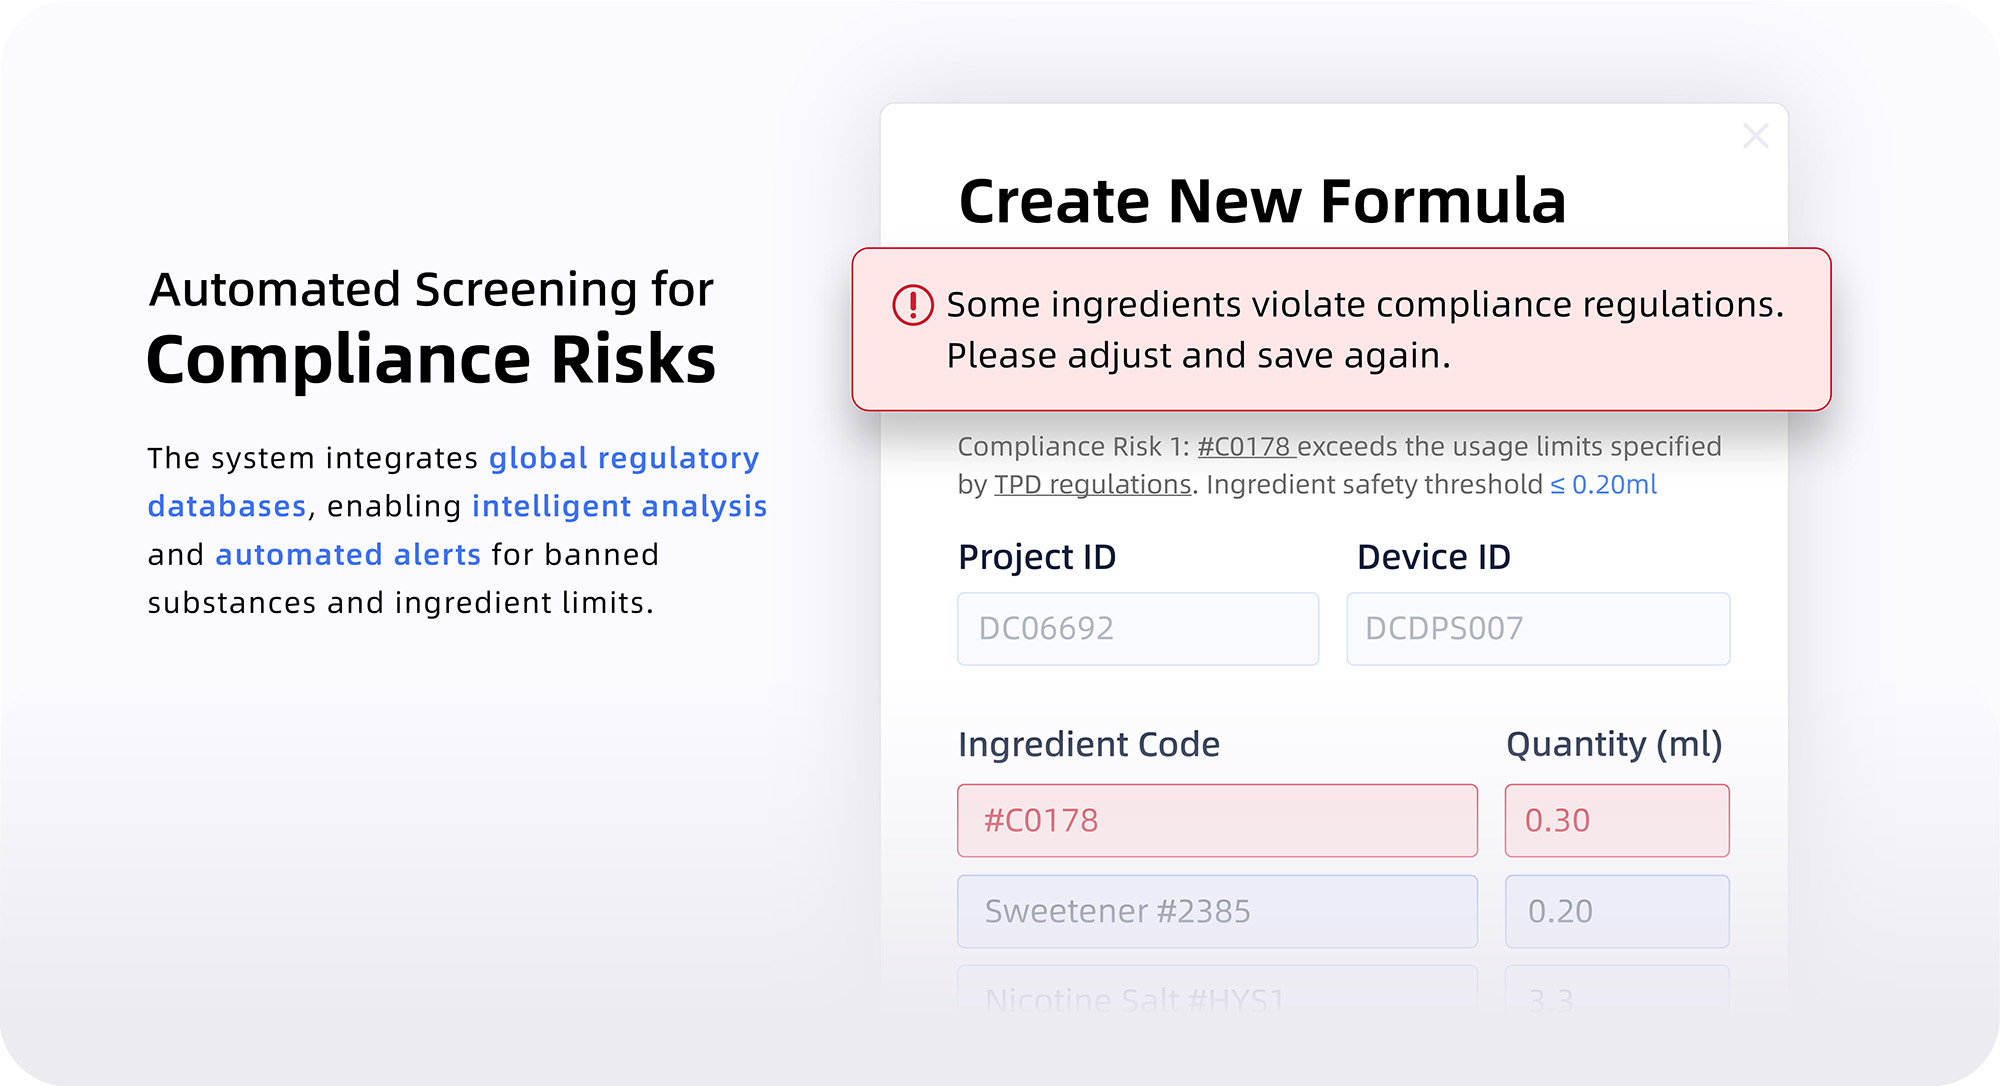Select the 3.3 quantity field
Image resolution: width=2000 pixels, height=1086 pixels.
(1617, 992)
